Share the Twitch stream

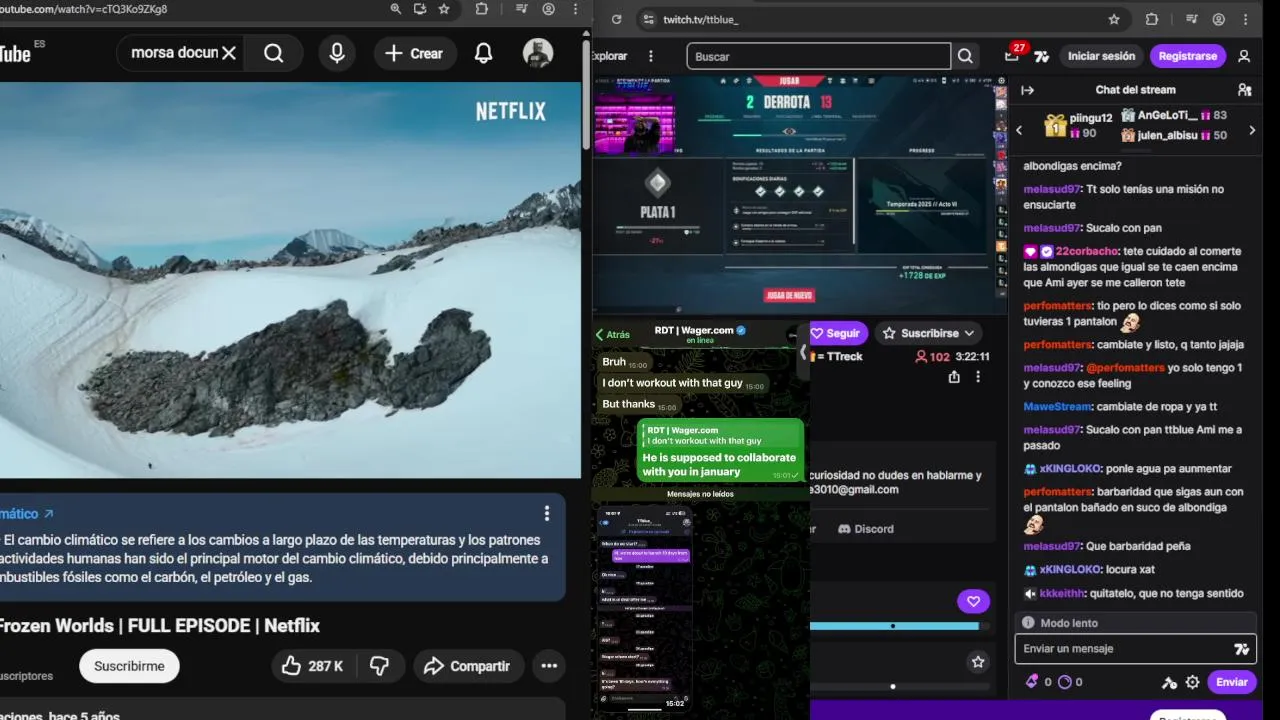pyautogui.click(x=954, y=377)
